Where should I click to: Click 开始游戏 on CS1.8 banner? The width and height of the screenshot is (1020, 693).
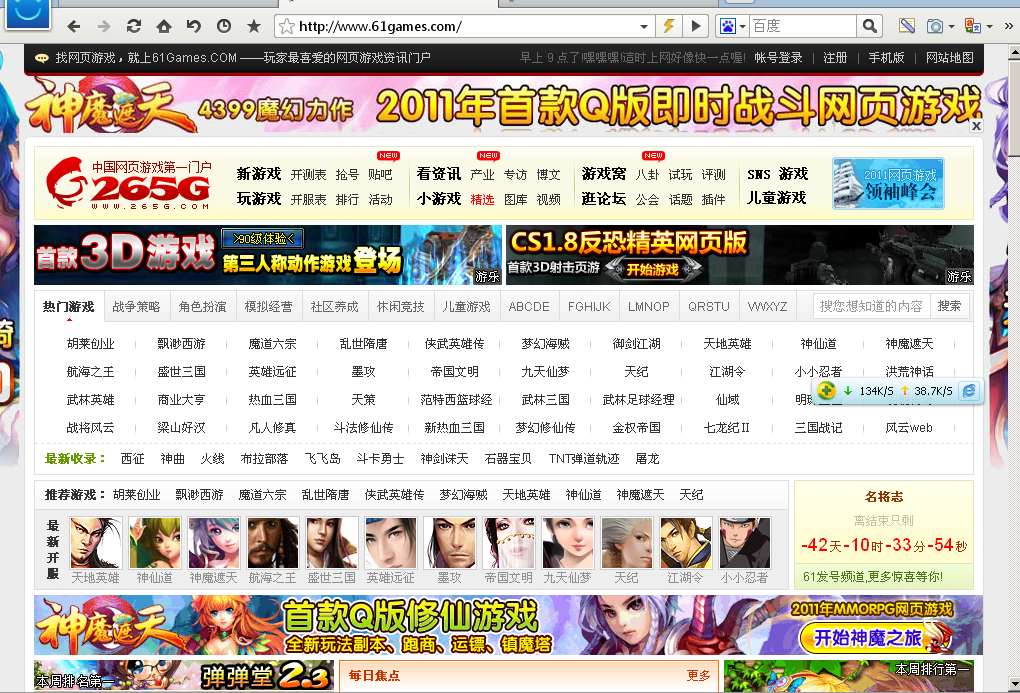click(x=652, y=269)
